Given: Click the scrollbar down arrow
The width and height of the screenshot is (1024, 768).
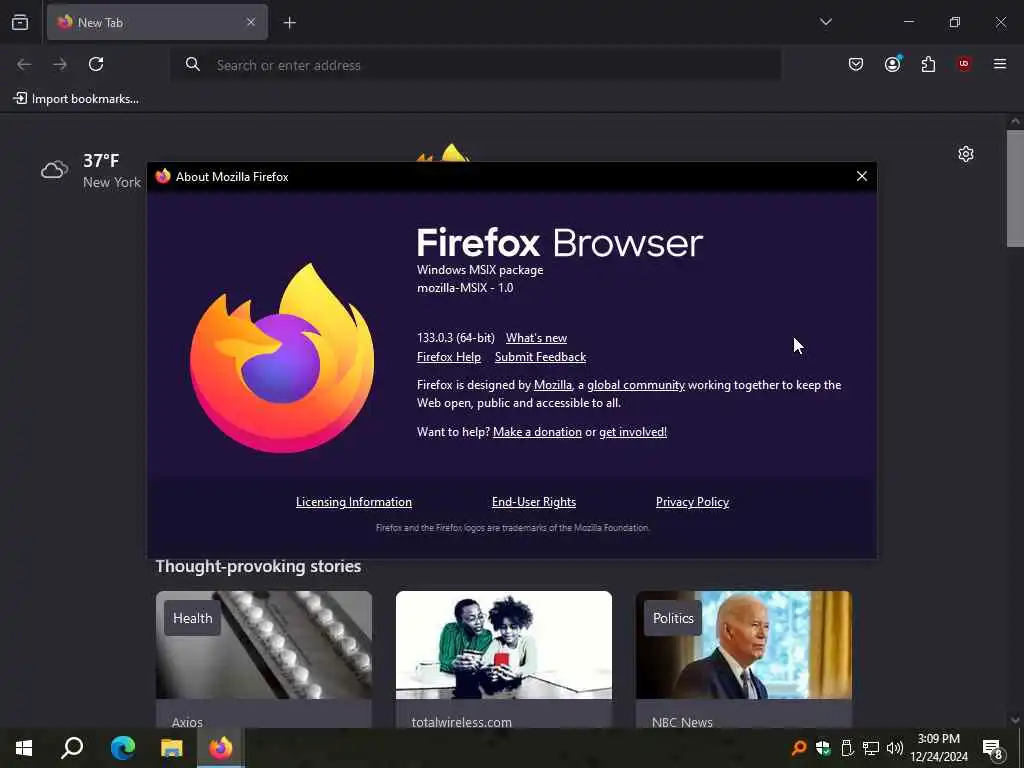Looking at the screenshot, I should [x=1015, y=721].
